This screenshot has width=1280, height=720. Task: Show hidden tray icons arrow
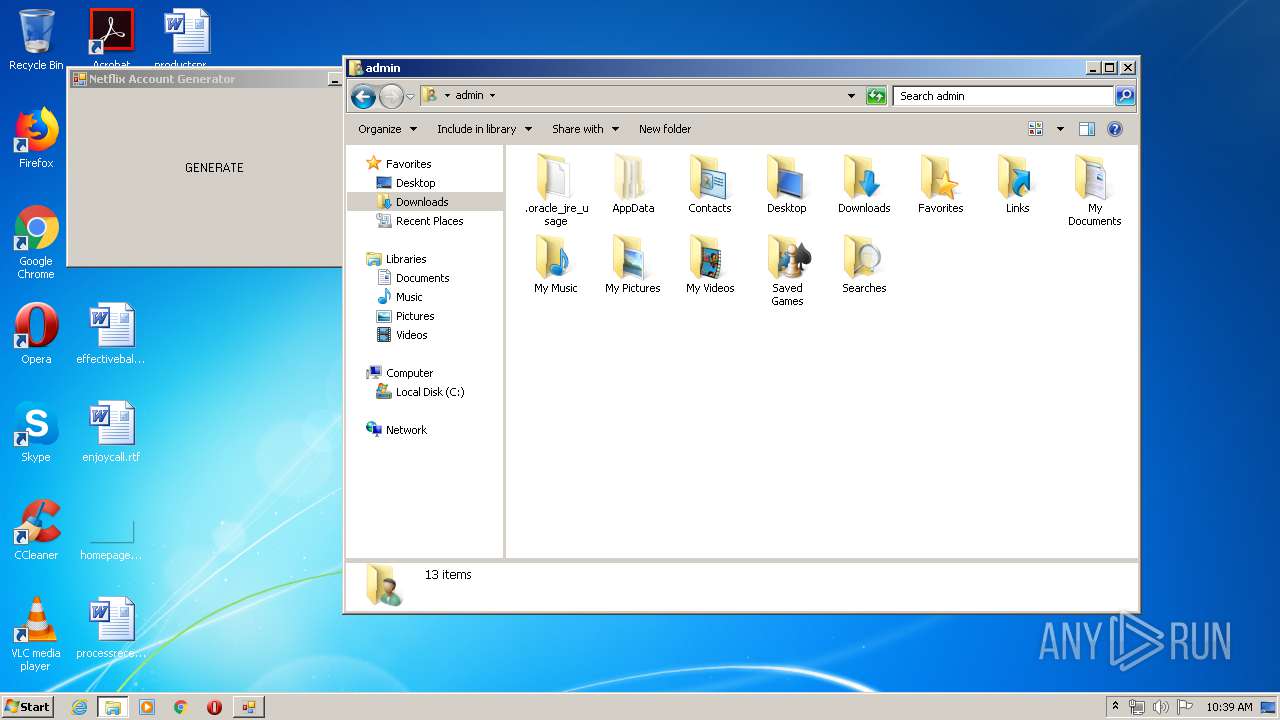click(1115, 707)
